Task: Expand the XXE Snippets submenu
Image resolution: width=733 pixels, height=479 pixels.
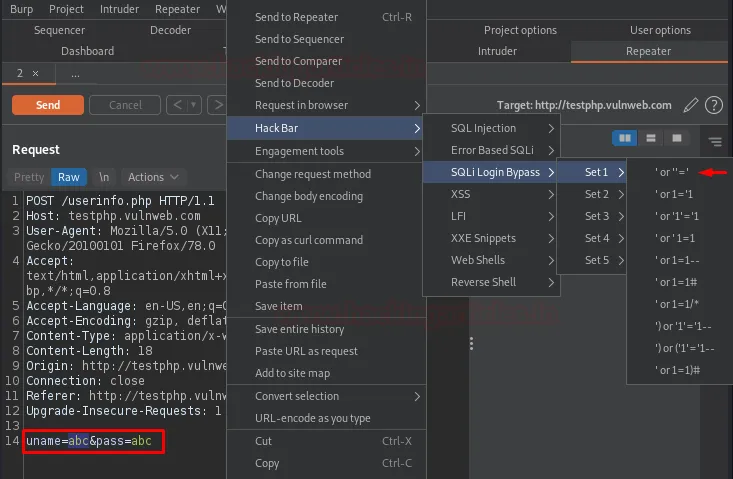Action: tap(491, 238)
